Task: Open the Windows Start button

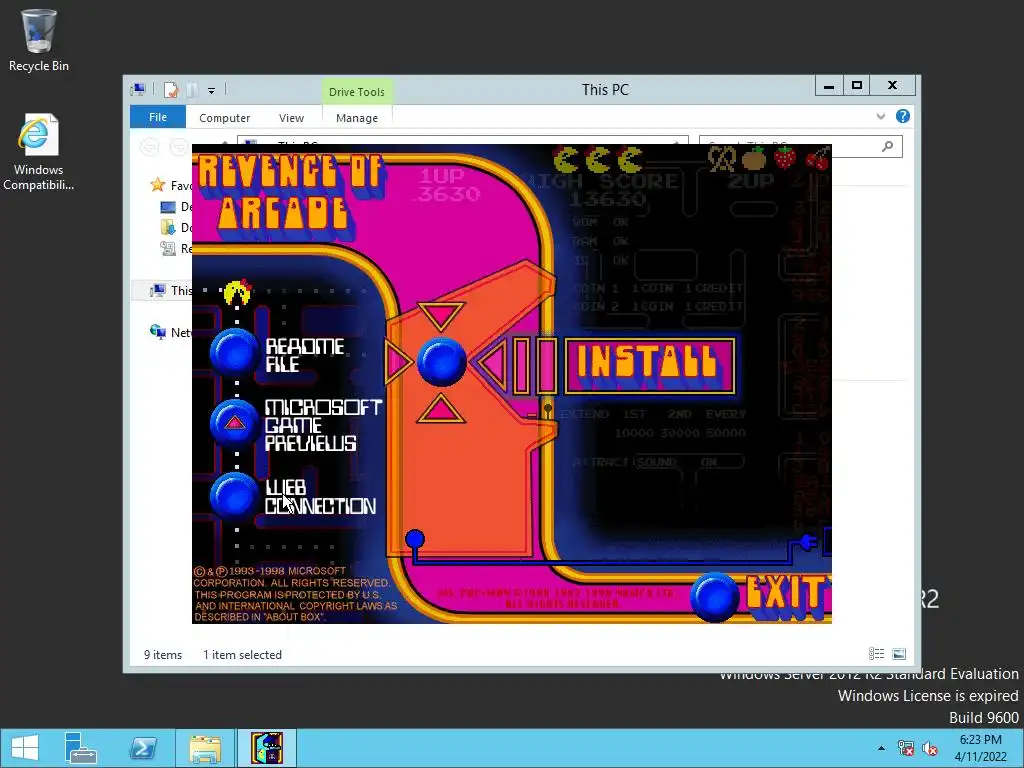Action: [25, 748]
